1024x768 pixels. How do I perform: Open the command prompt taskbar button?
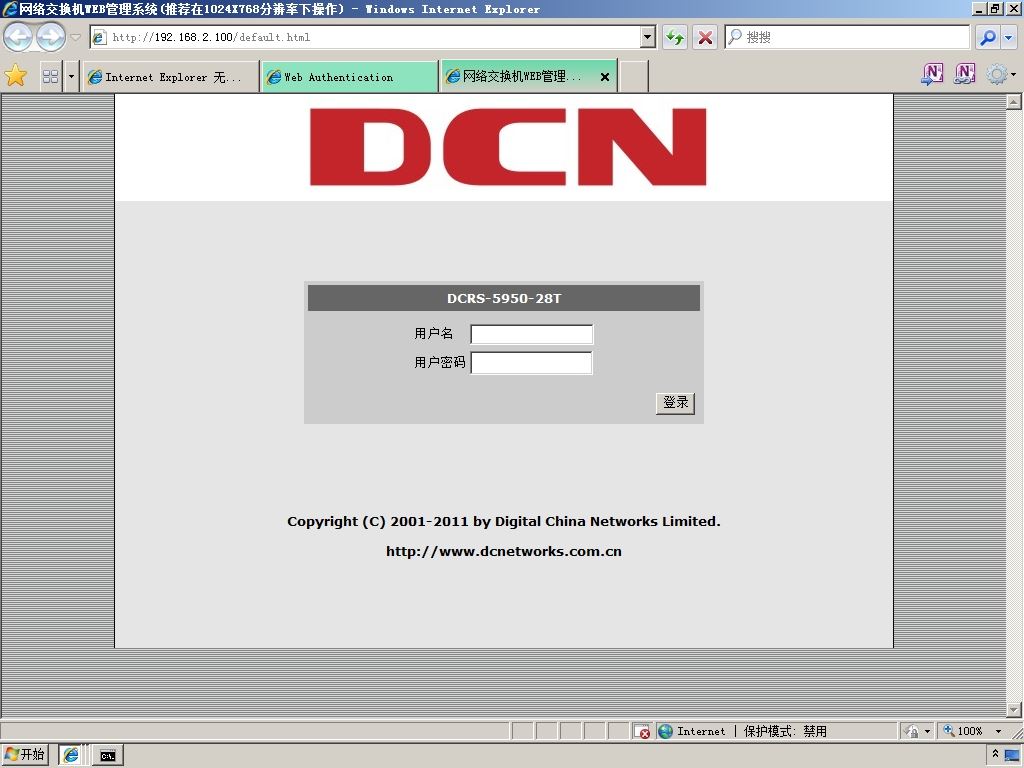[x=108, y=755]
